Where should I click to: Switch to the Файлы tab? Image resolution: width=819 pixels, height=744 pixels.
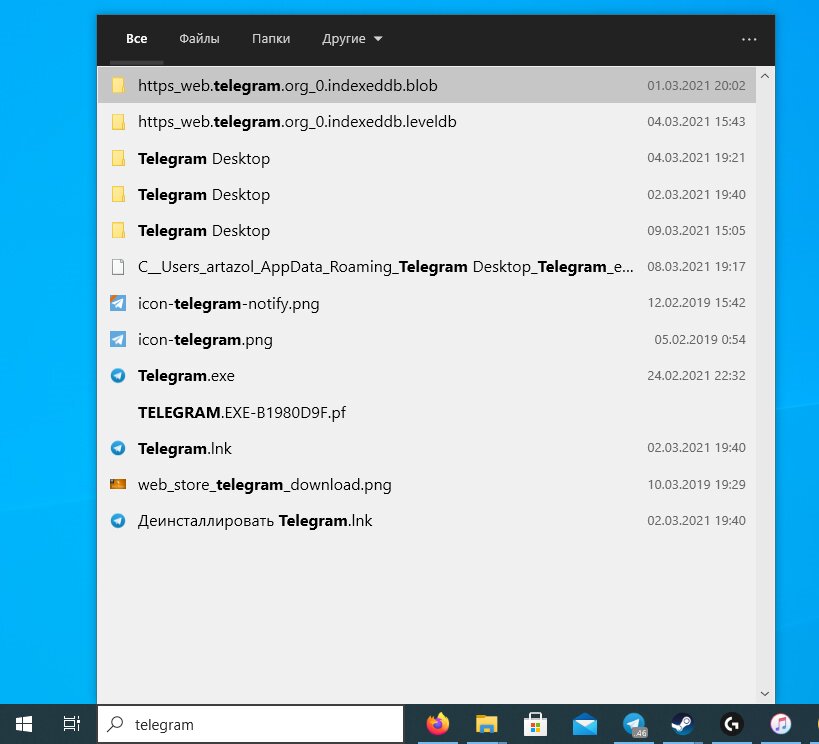coord(199,39)
